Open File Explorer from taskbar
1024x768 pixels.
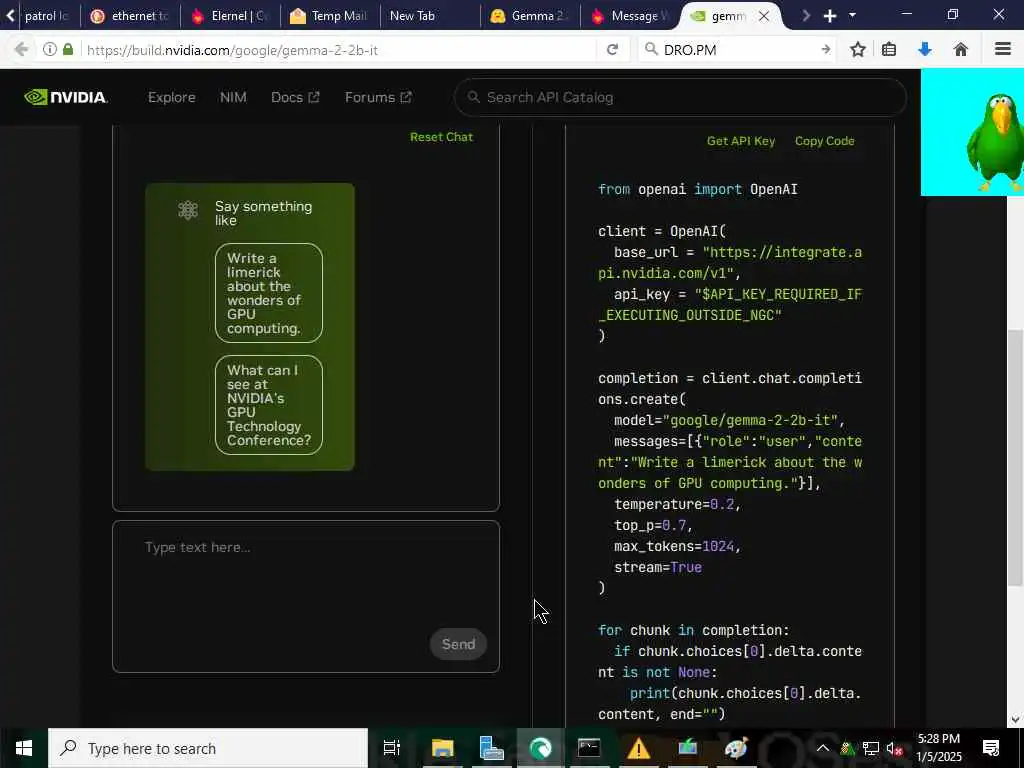[x=442, y=748]
